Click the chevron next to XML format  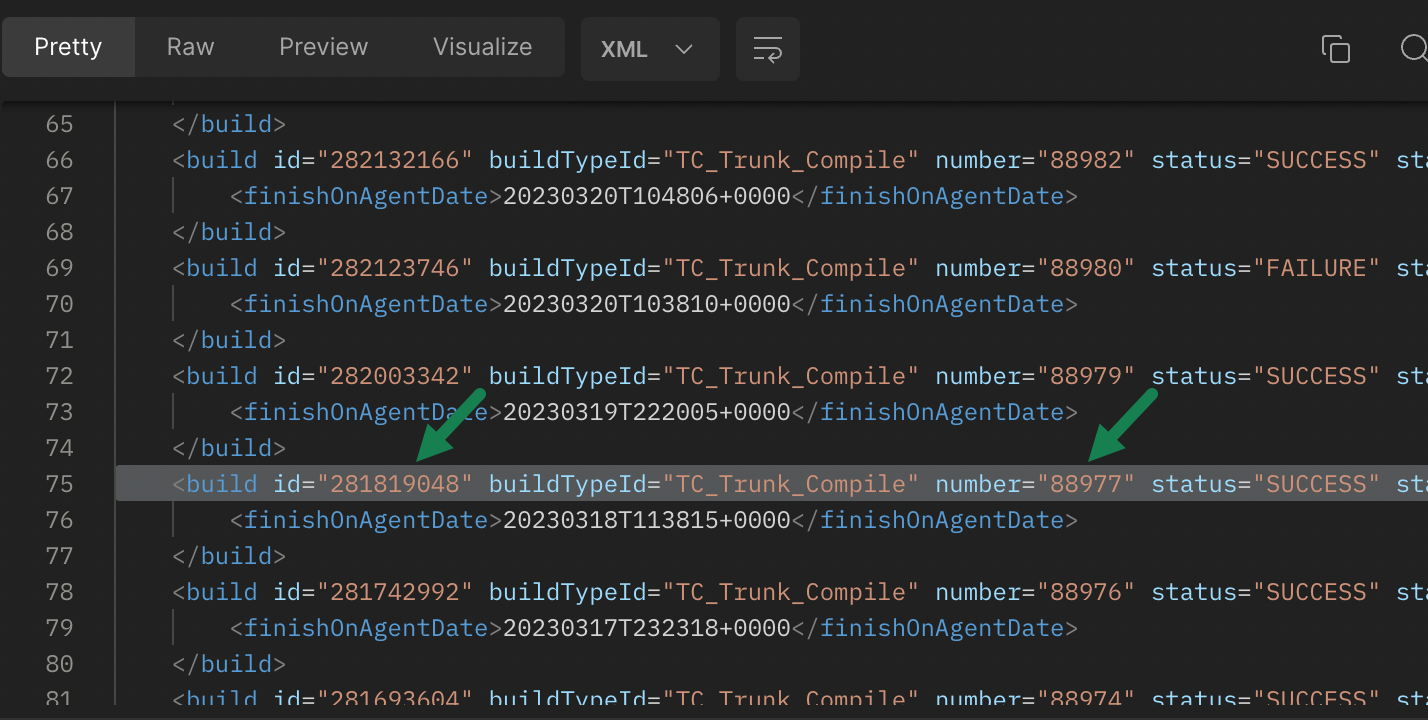pyautogui.click(x=686, y=48)
